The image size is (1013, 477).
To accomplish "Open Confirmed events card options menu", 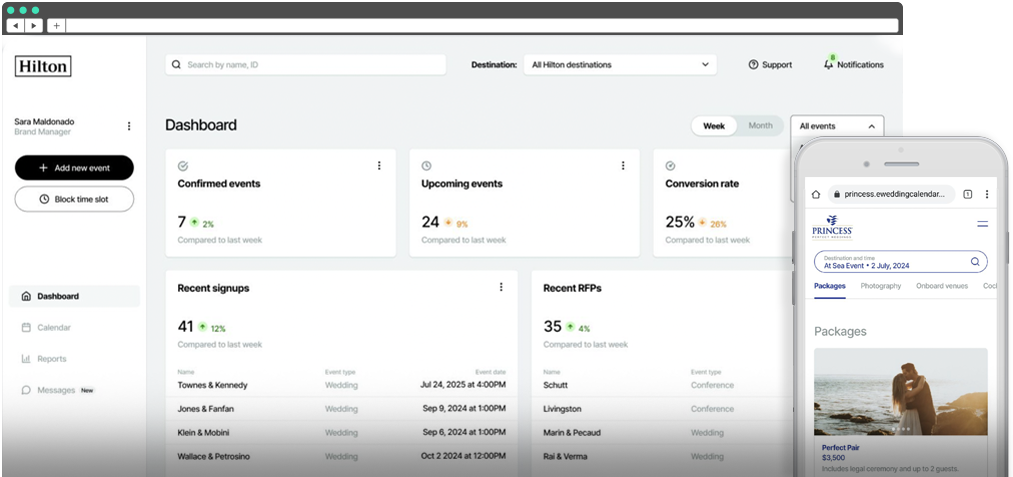I will coord(379,165).
